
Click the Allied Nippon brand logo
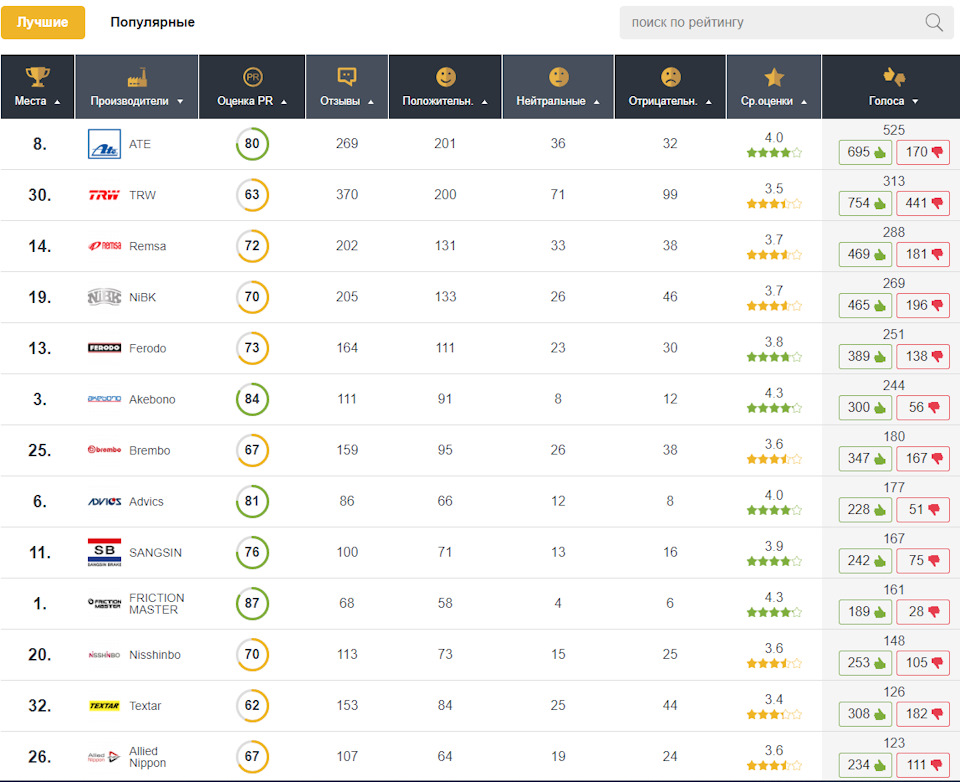[x=104, y=757]
